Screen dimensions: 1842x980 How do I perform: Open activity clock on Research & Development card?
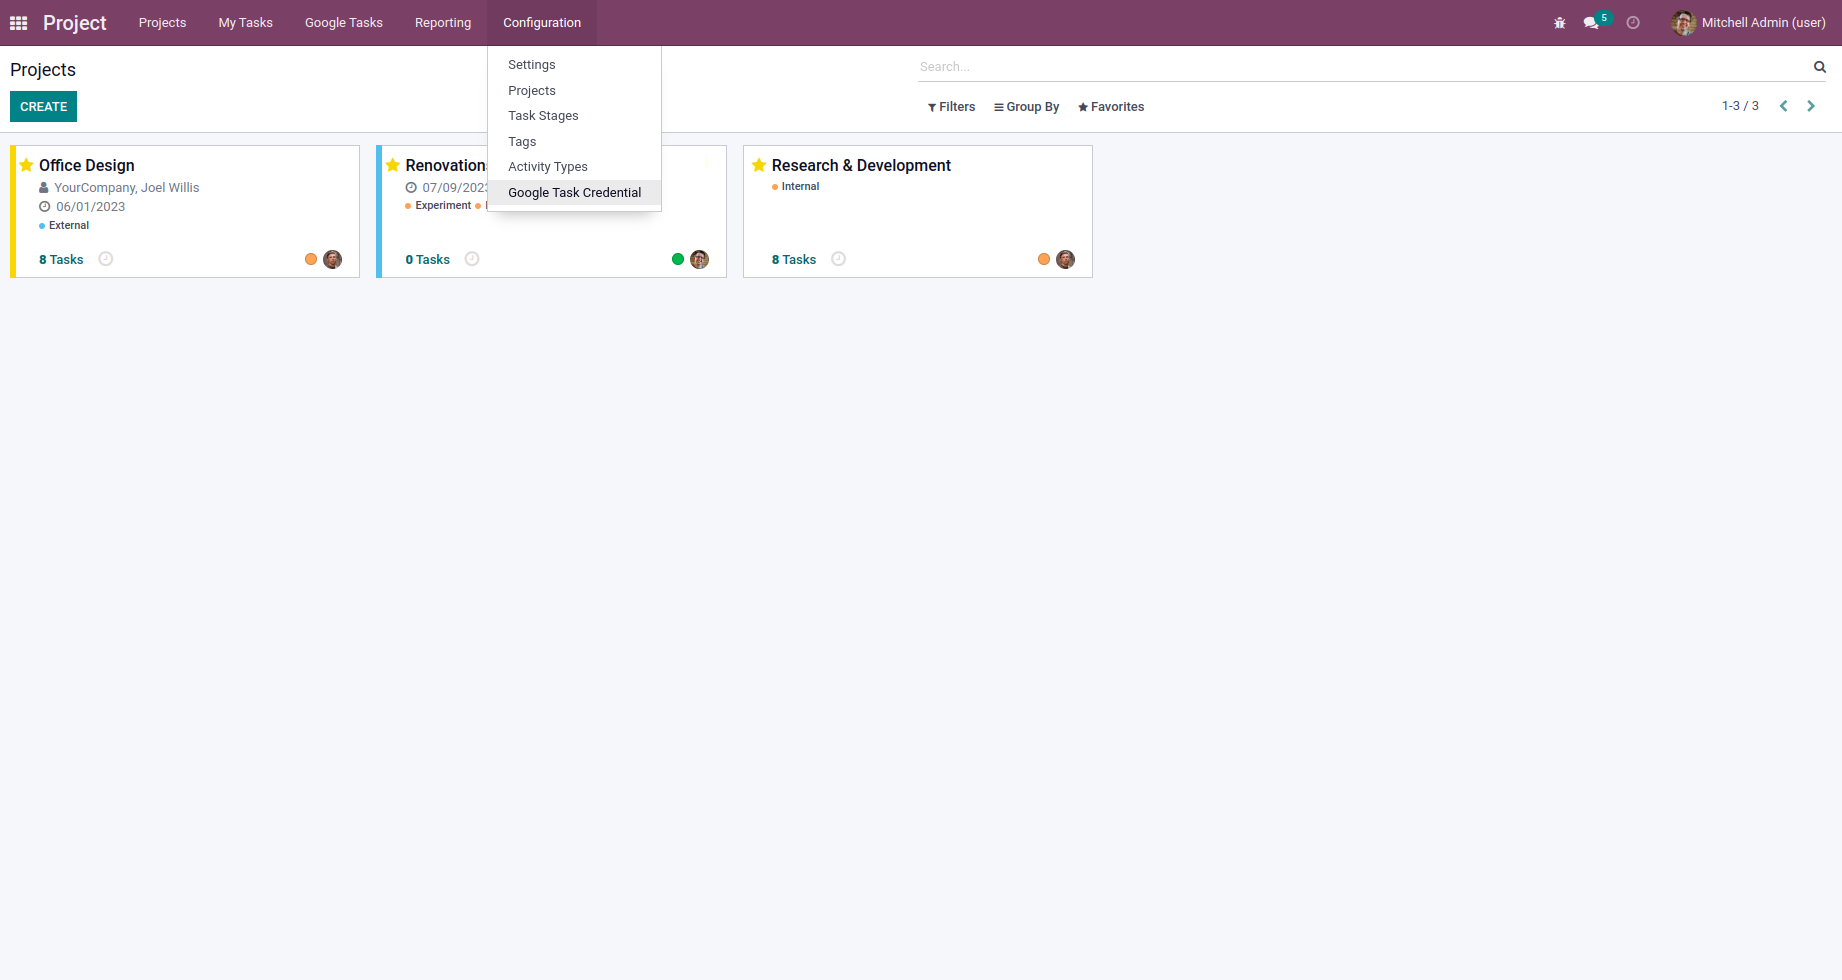tap(839, 259)
